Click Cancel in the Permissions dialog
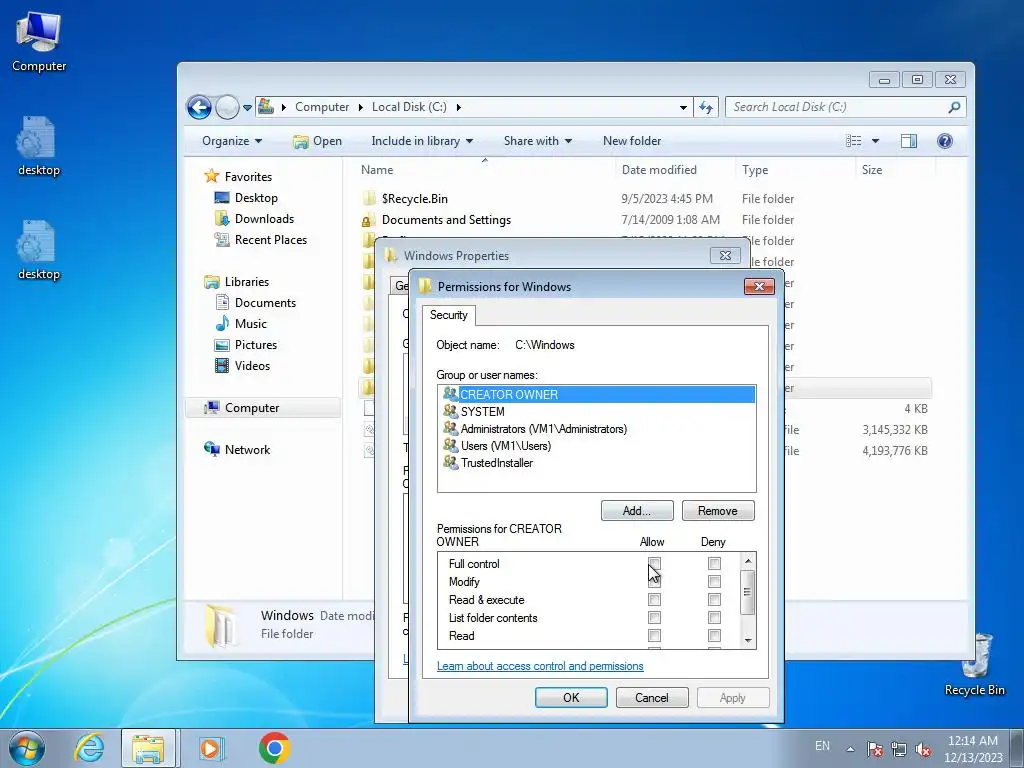 point(652,697)
